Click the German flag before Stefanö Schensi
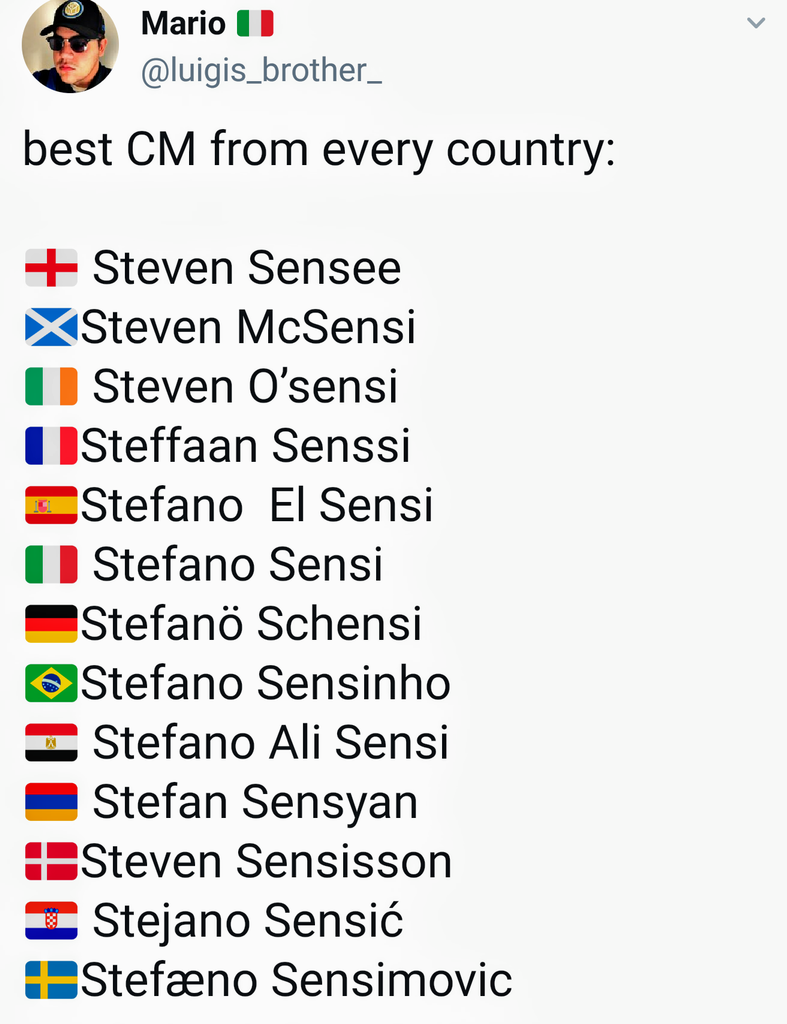This screenshot has width=787, height=1024. pyautogui.click(x=51, y=624)
